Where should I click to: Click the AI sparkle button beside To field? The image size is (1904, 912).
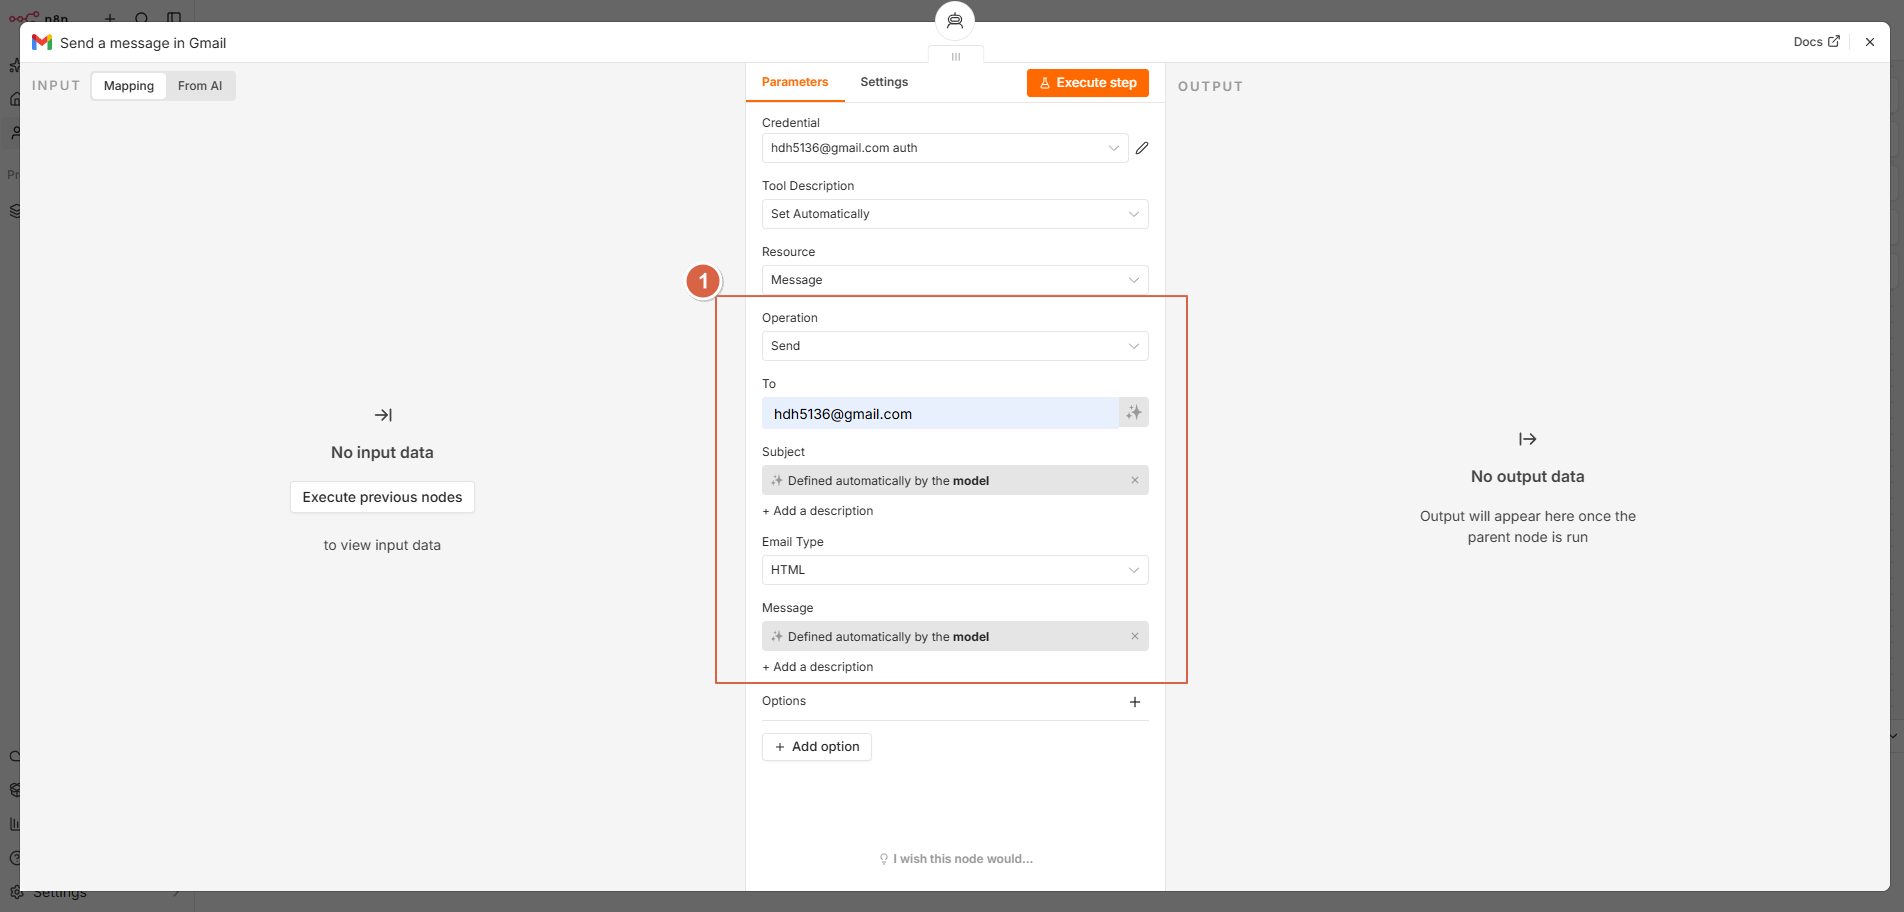click(x=1134, y=413)
